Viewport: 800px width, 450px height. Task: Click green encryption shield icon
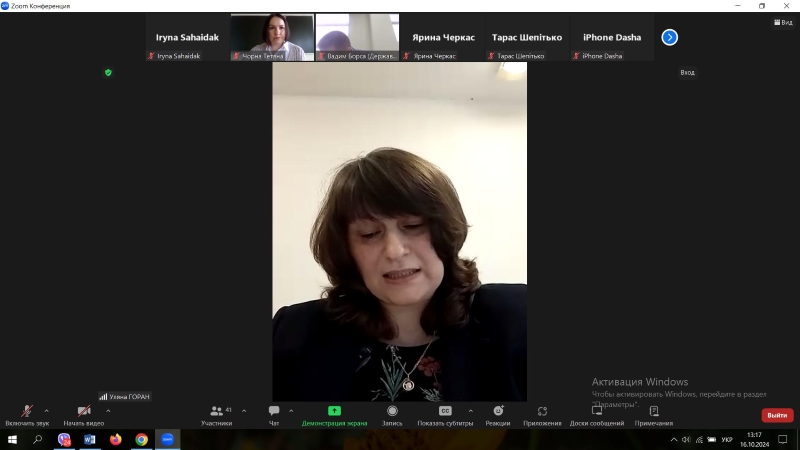tap(108, 72)
